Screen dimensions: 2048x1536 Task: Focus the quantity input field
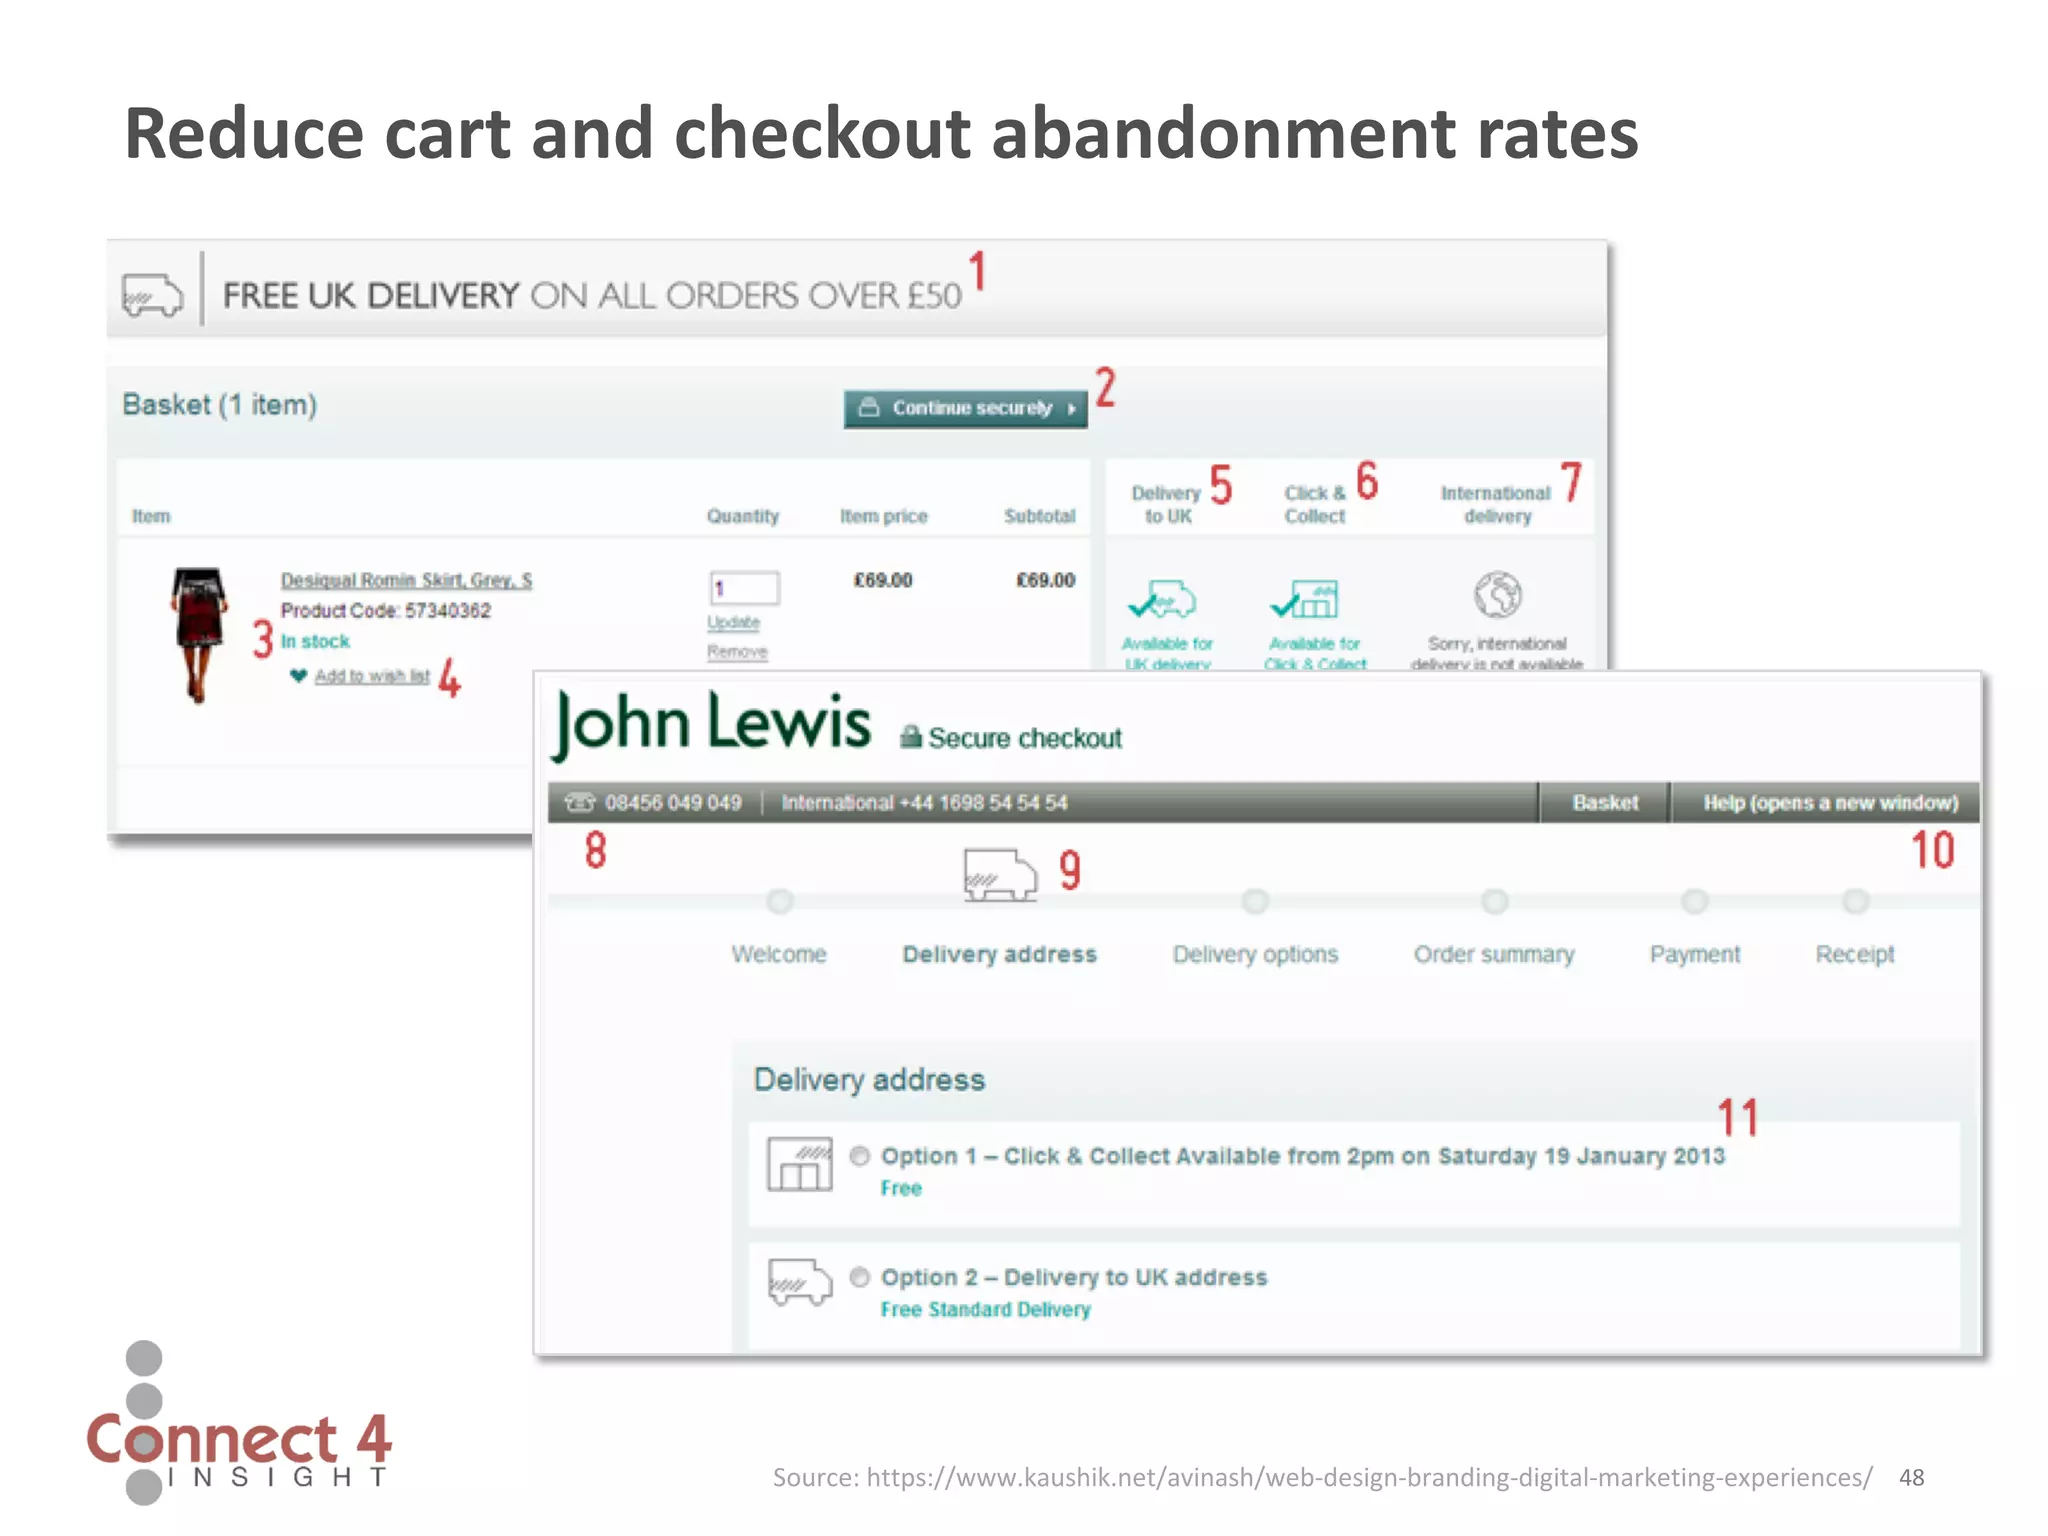(744, 588)
